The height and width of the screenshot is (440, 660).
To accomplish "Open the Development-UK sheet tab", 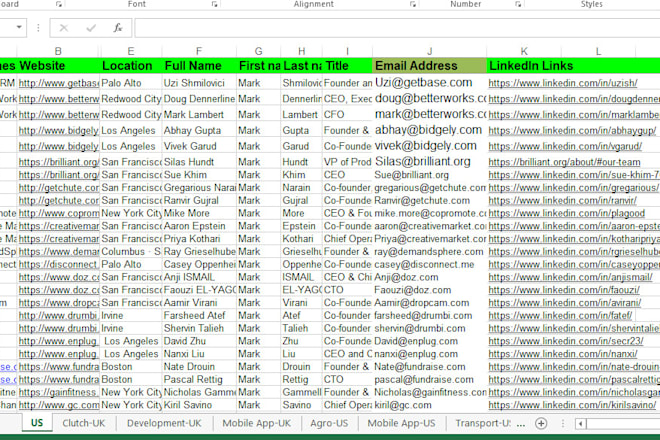I will [164, 423].
